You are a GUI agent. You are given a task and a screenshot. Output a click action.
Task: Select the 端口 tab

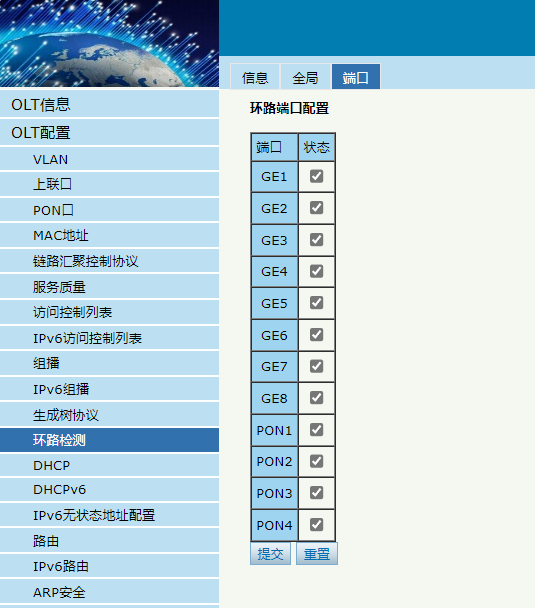pos(356,77)
